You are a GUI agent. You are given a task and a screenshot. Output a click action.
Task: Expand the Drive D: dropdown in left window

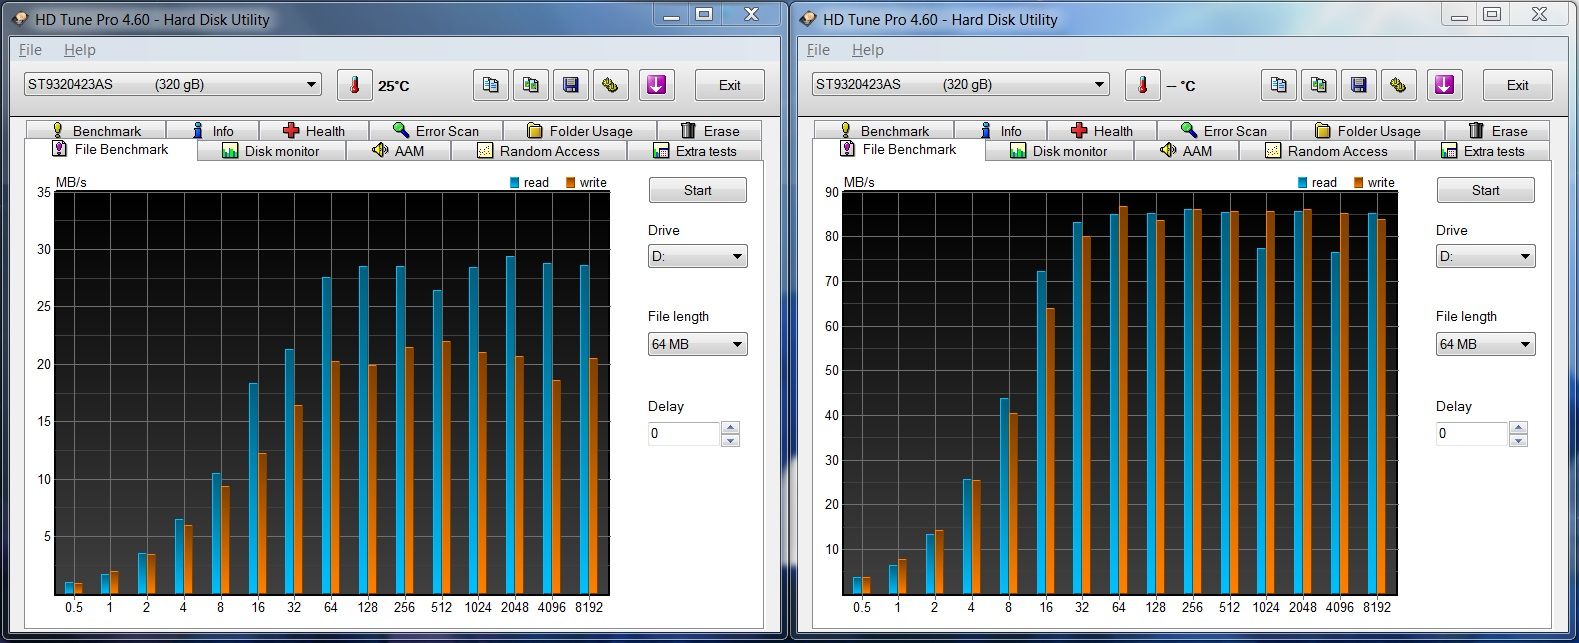click(697, 256)
